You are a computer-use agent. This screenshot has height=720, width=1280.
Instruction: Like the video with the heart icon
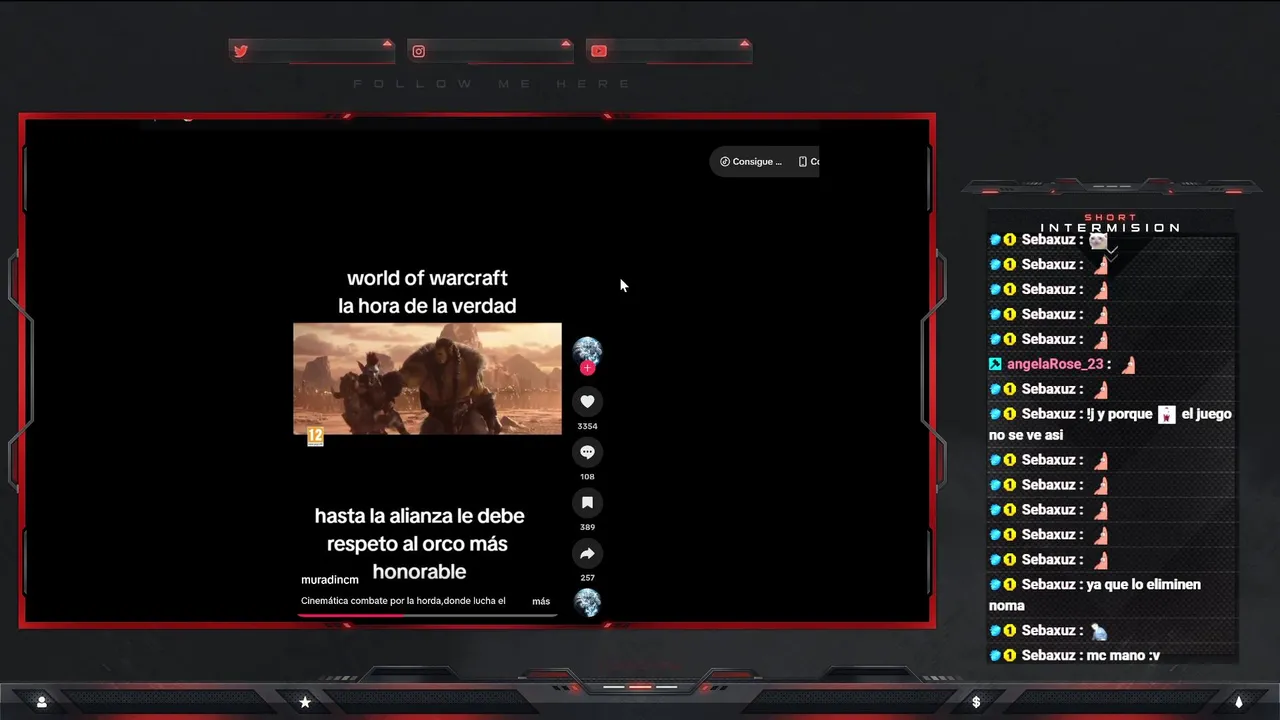click(x=587, y=401)
